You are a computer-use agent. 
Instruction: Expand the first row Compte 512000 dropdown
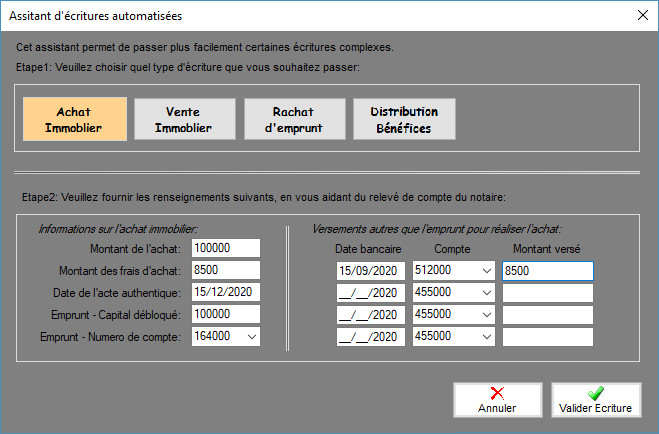coord(485,270)
